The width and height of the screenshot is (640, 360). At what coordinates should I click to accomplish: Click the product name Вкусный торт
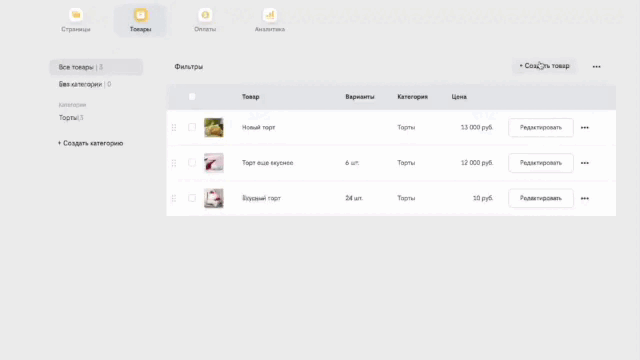[262, 198]
